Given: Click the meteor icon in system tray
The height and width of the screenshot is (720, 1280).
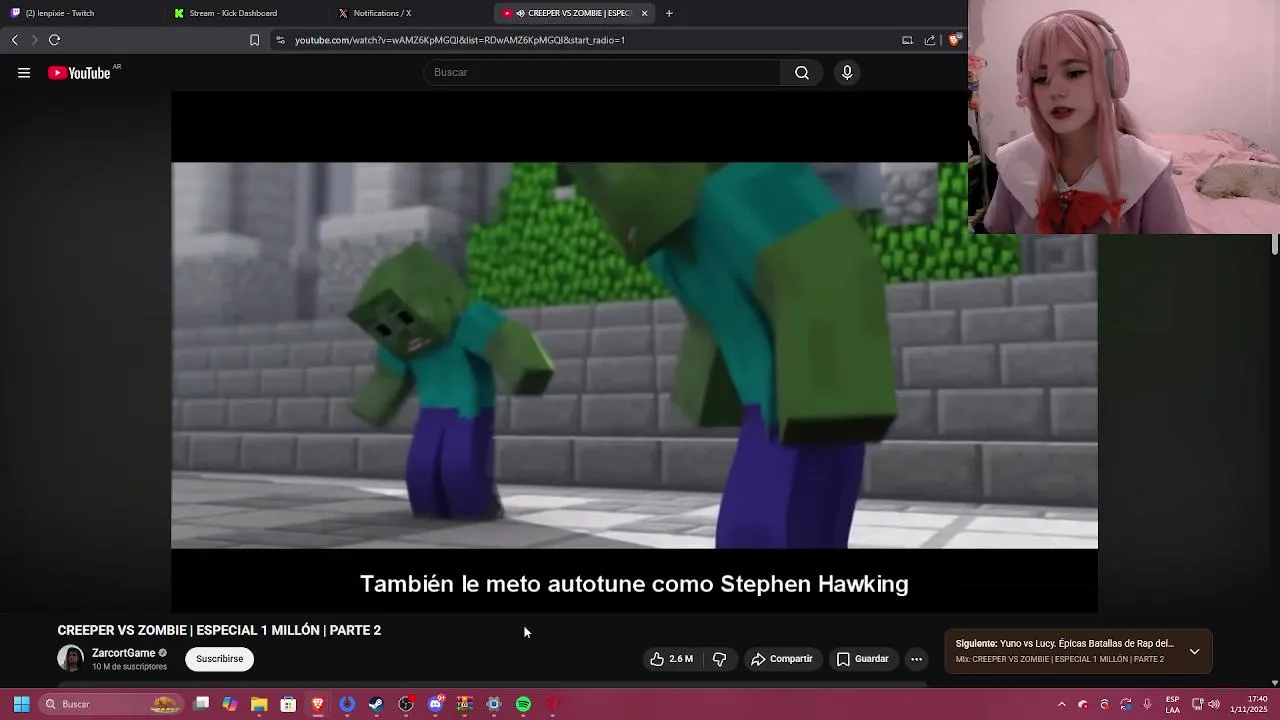Looking at the screenshot, I should 1082,704.
